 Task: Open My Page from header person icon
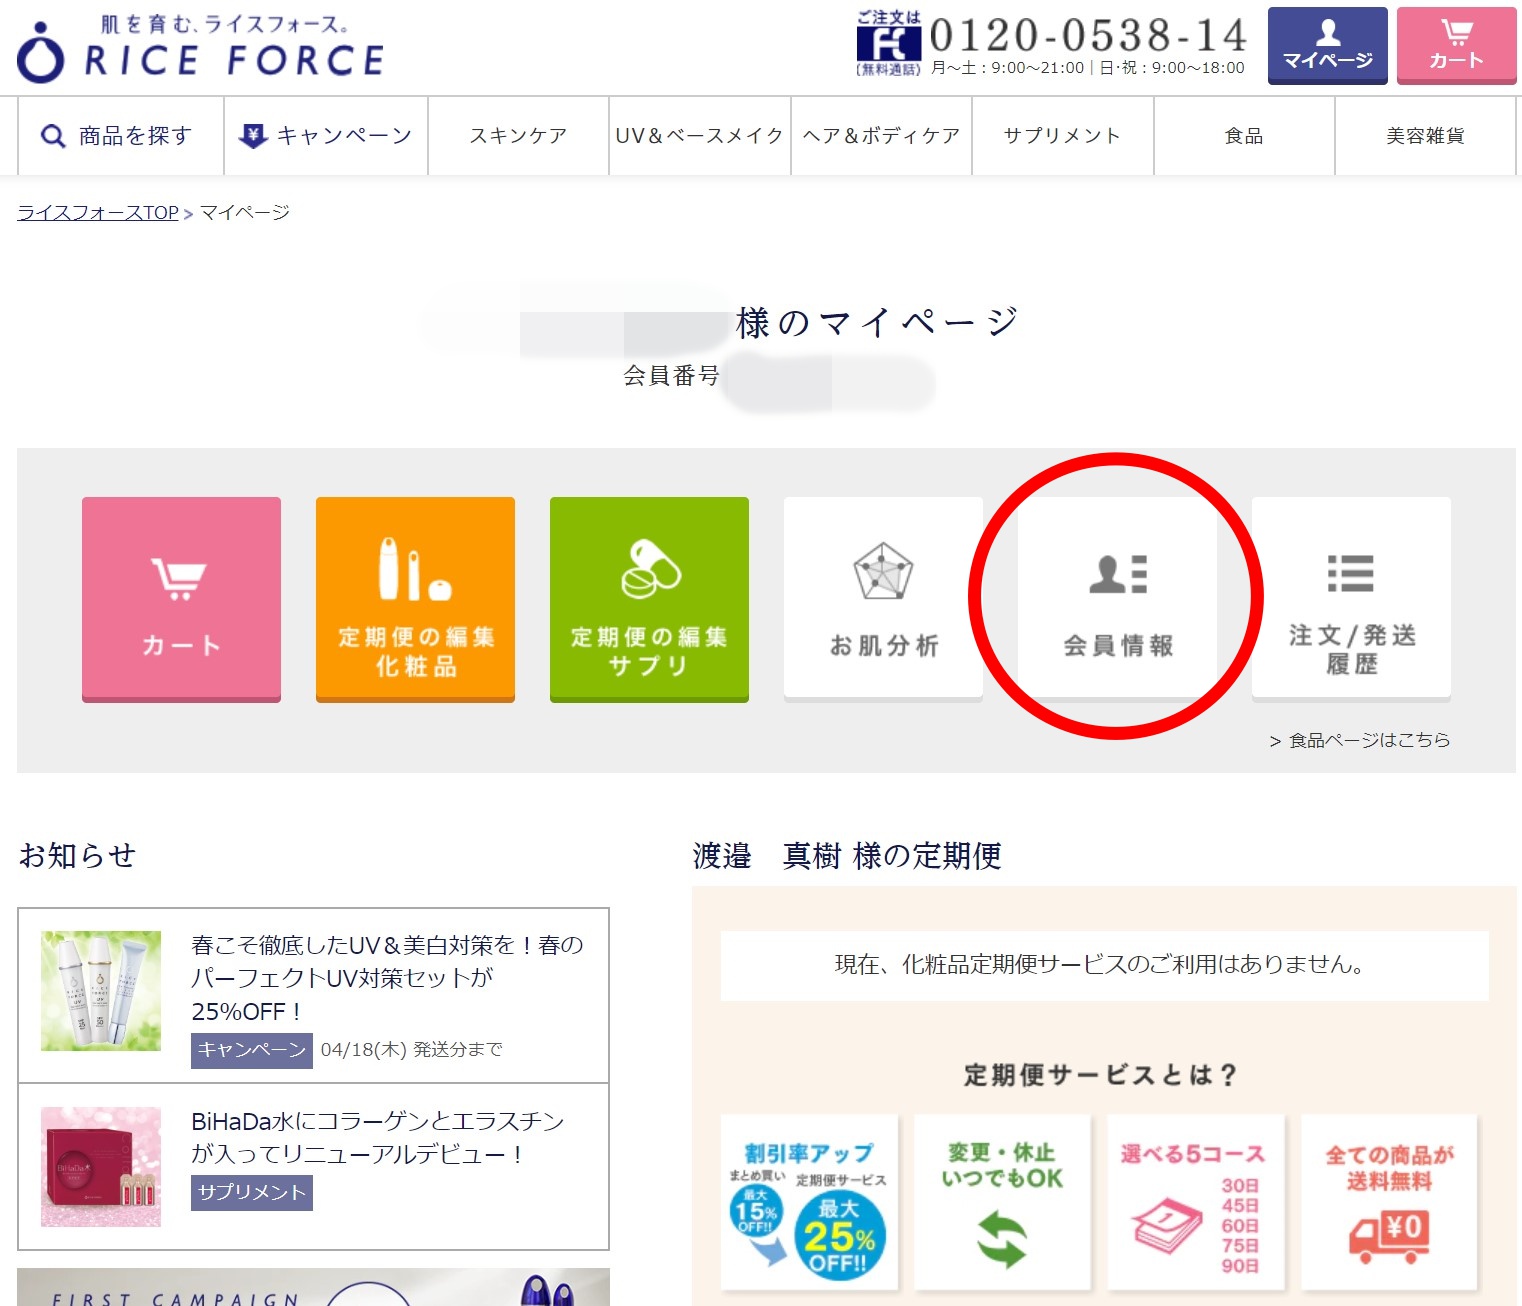pyautogui.click(x=1327, y=46)
